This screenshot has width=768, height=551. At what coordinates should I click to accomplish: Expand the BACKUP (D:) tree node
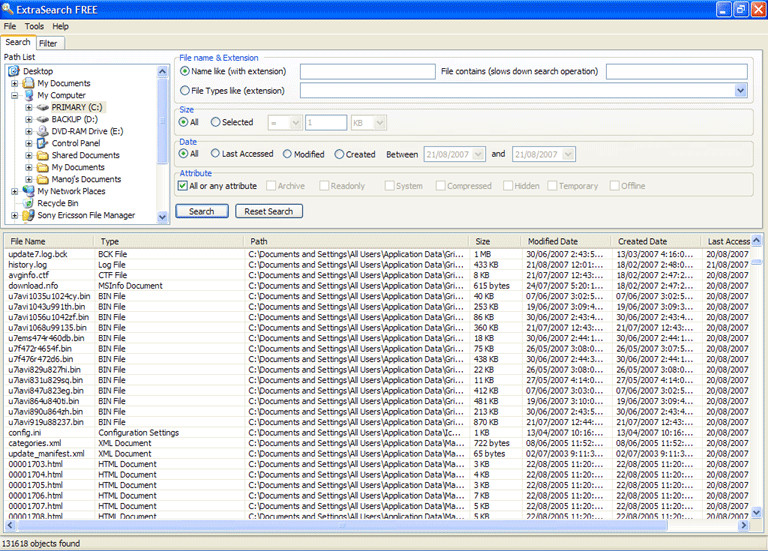tap(29, 119)
